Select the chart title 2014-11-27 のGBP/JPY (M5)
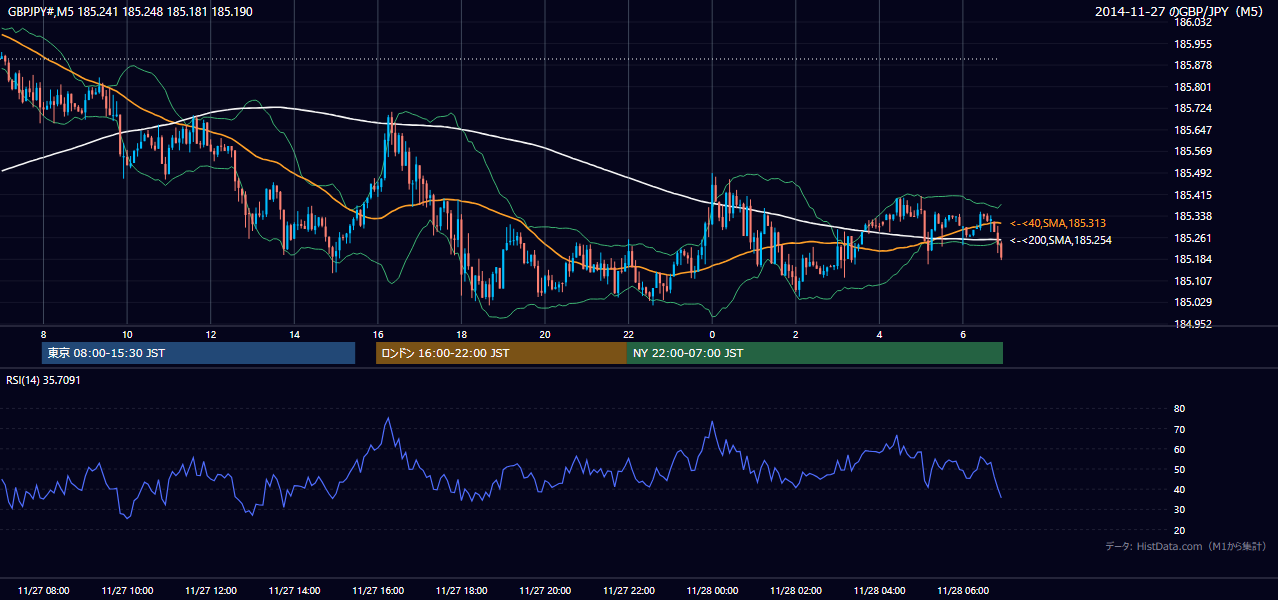 (x=1181, y=12)
